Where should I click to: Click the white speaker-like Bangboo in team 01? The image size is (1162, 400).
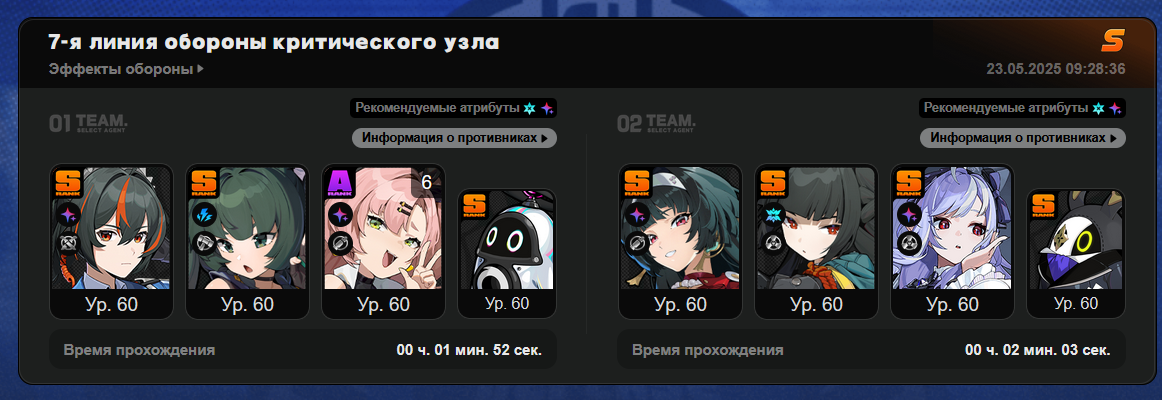pyautogui.click(x=508, y=253)
